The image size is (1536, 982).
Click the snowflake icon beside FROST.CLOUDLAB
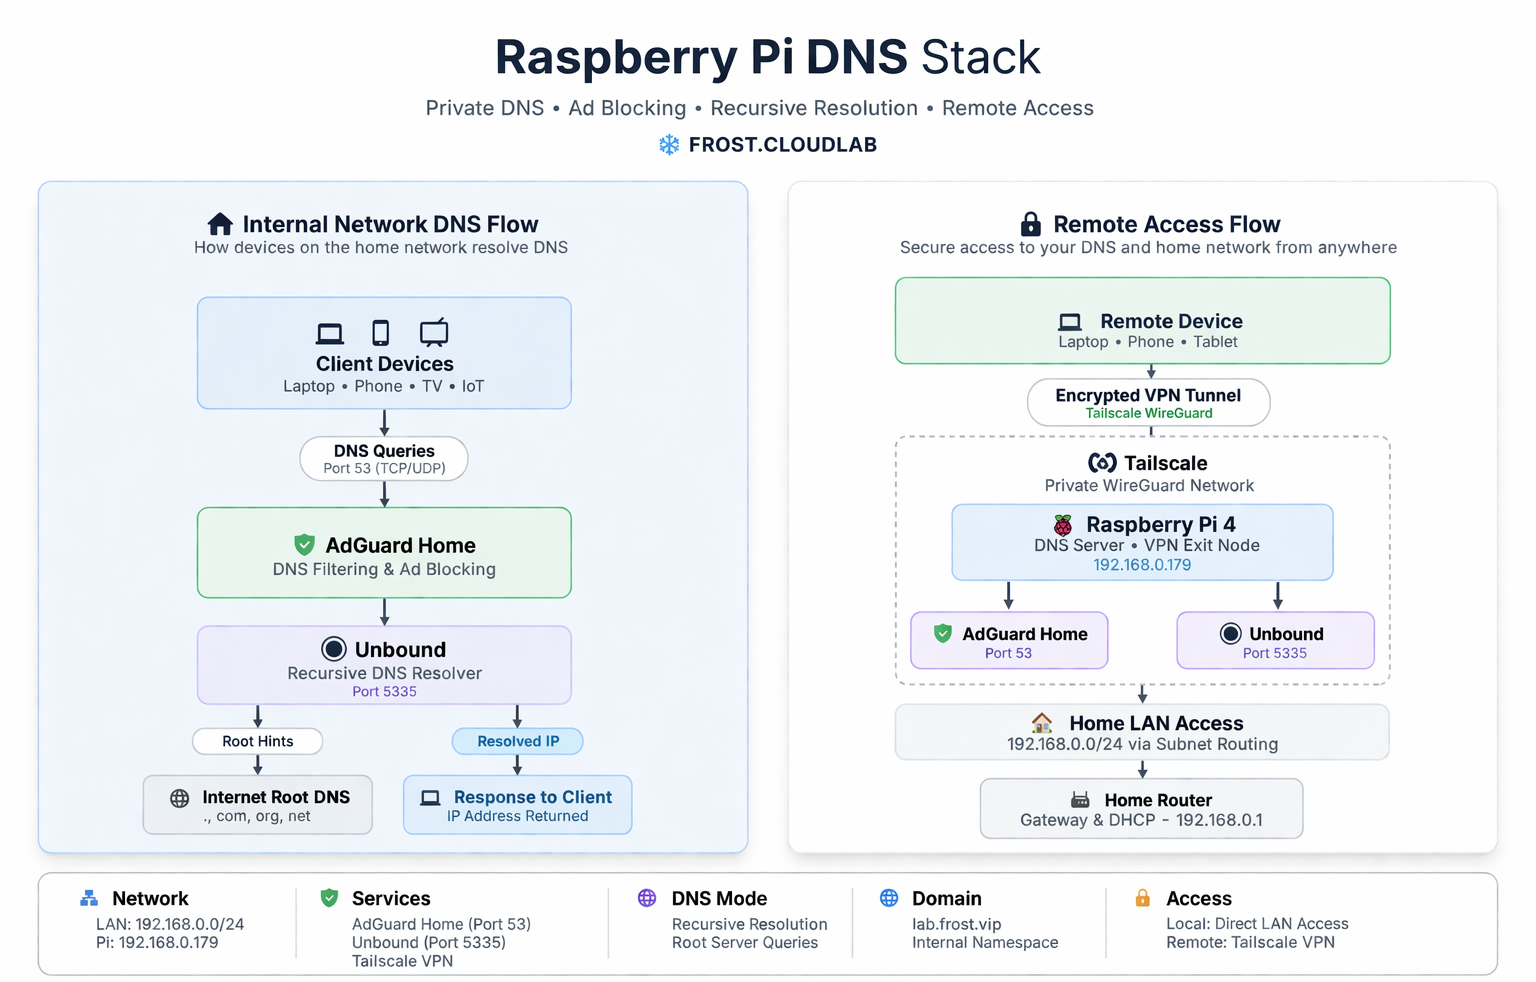pos(668,144)
